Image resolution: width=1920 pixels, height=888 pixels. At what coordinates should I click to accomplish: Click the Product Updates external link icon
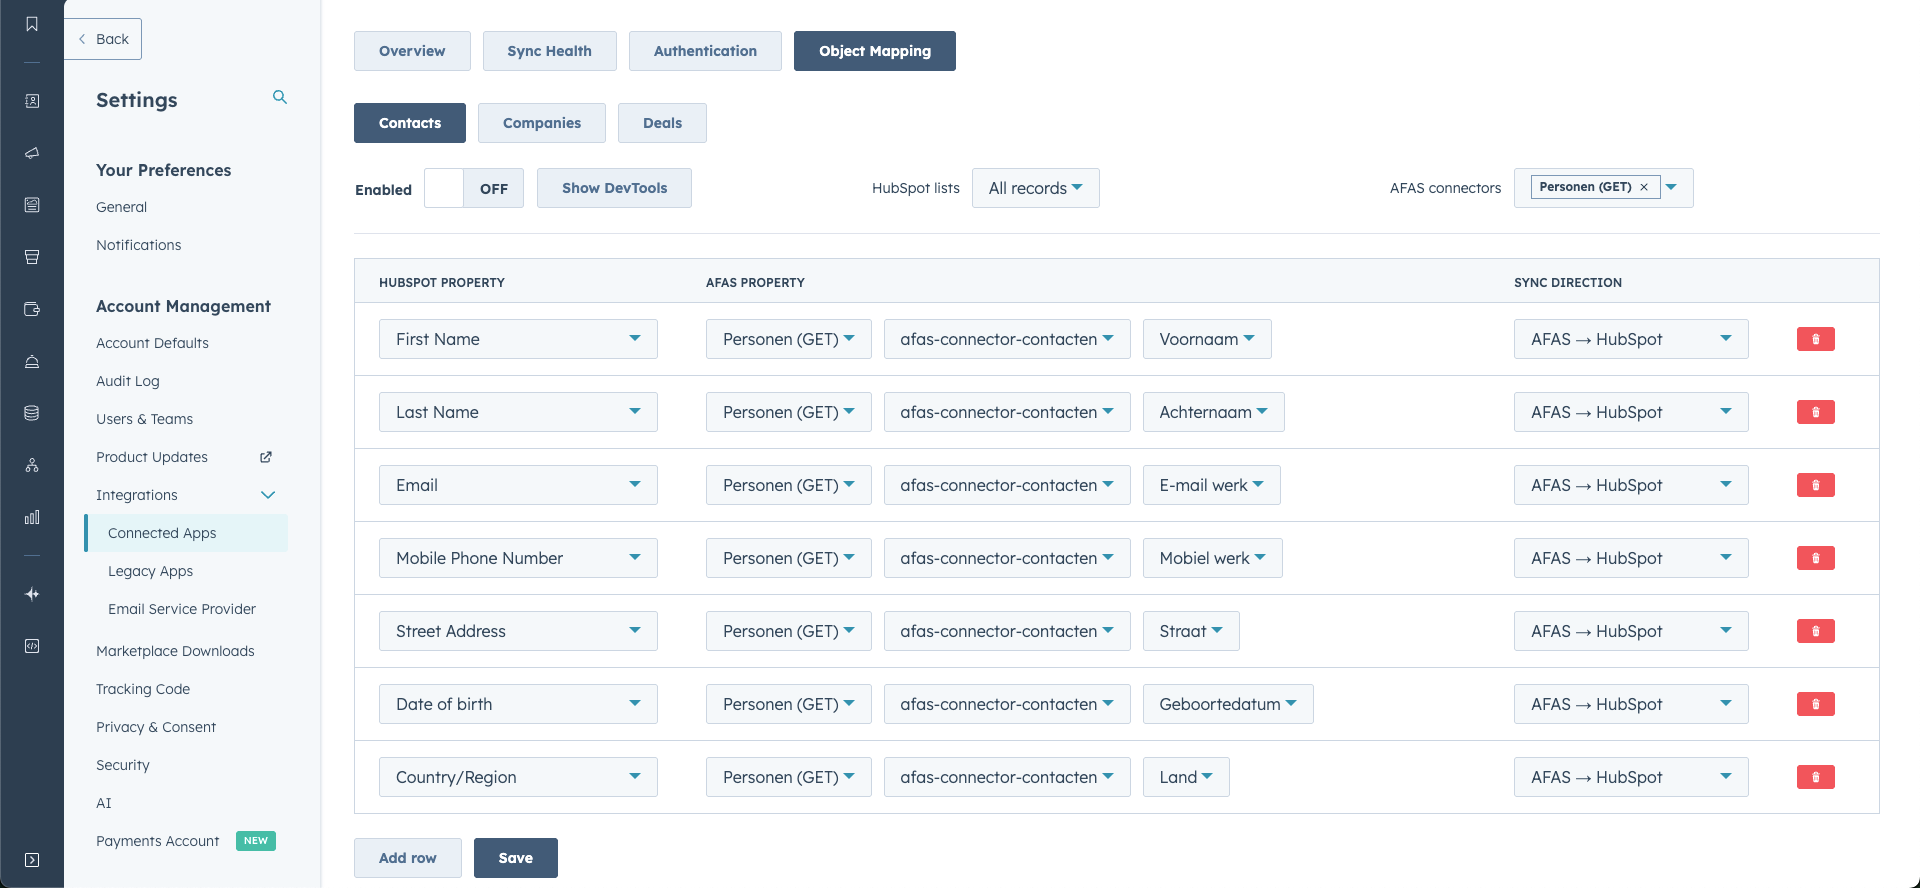coord(266,457)
